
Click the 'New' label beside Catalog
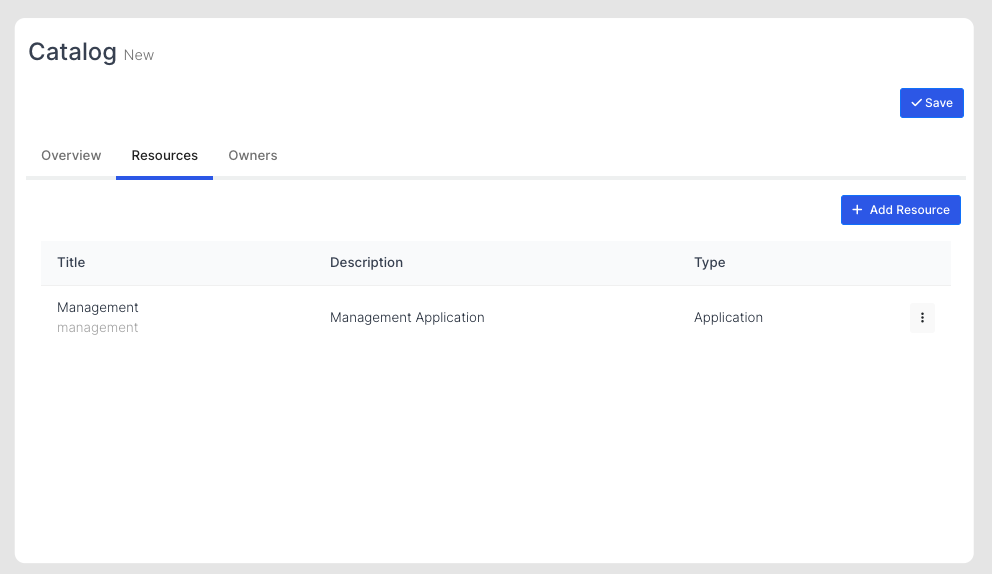(x=139, y=55)
